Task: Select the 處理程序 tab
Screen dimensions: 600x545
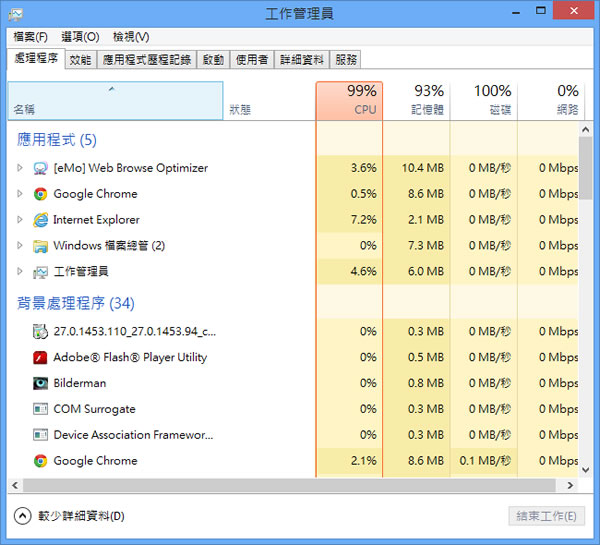Action: (36, 59)
